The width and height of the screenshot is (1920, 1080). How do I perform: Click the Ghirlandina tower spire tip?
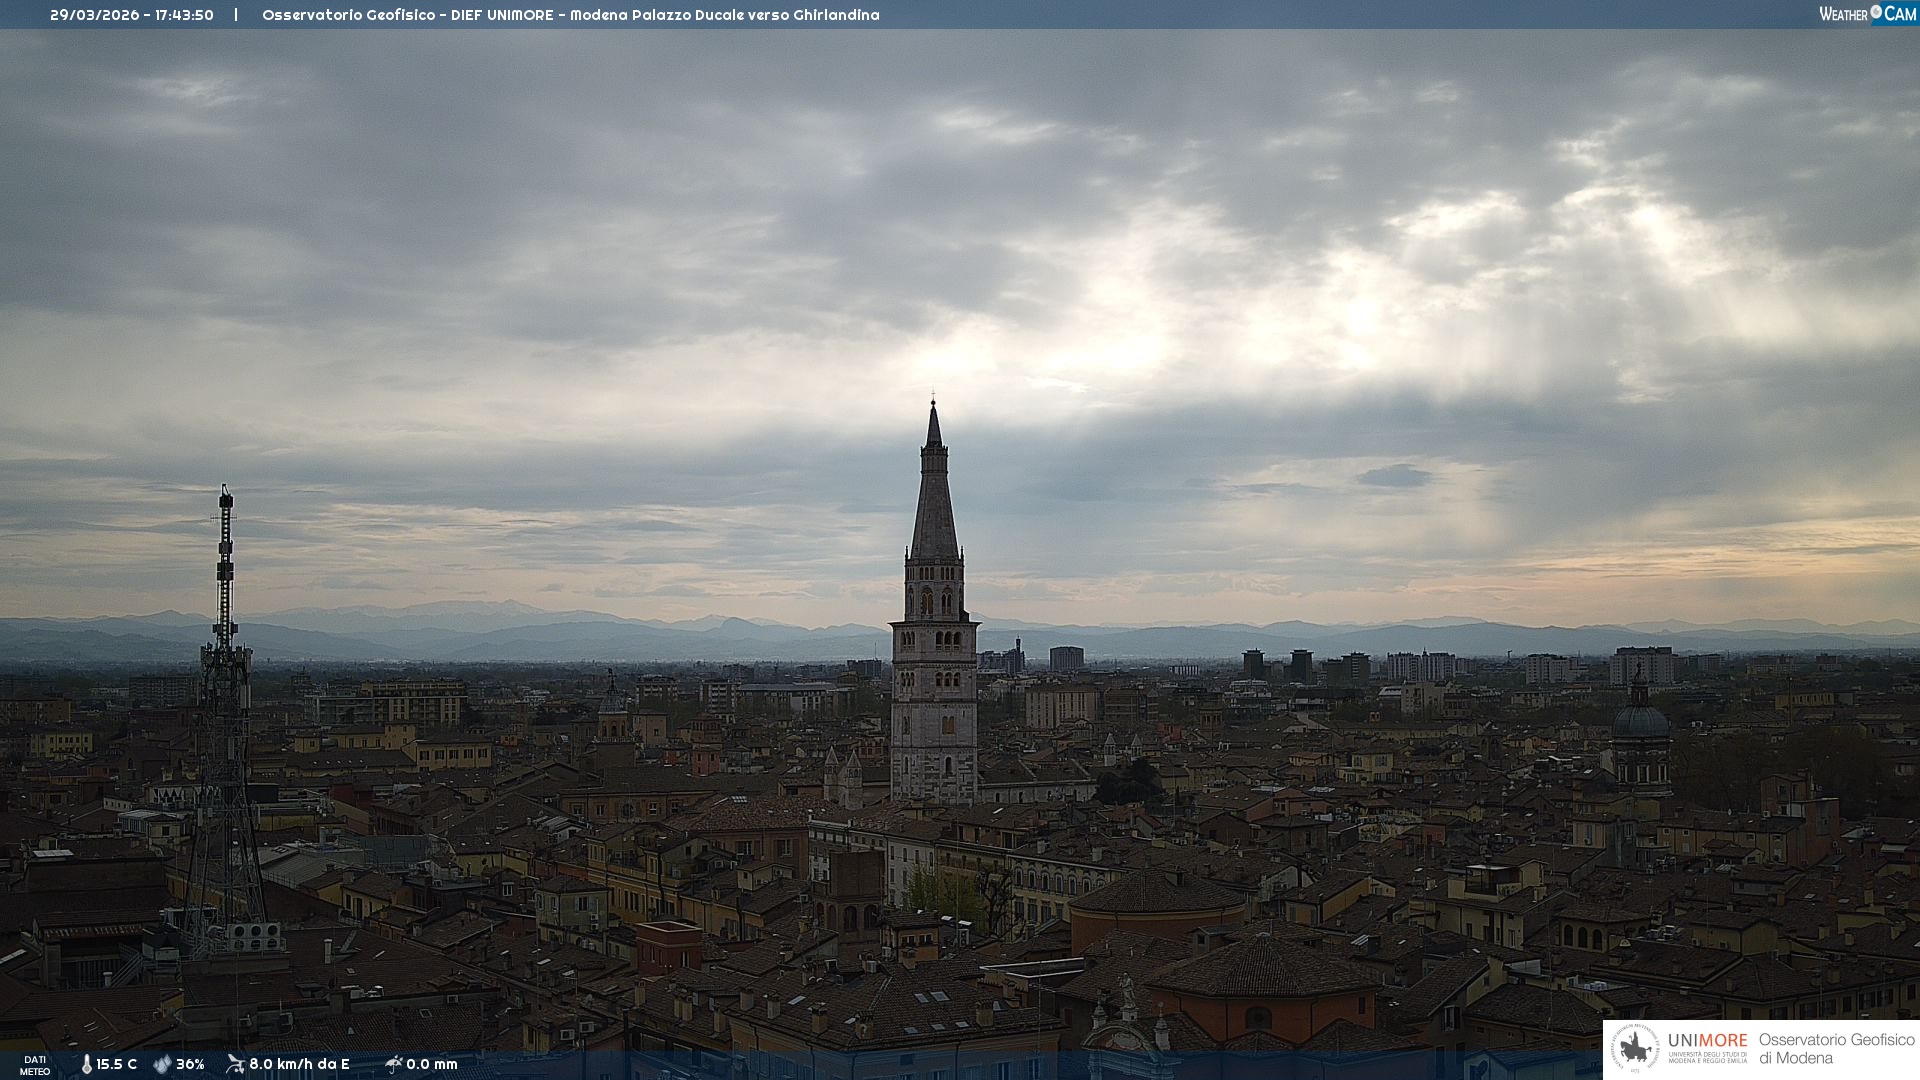(x=934, y=404)
